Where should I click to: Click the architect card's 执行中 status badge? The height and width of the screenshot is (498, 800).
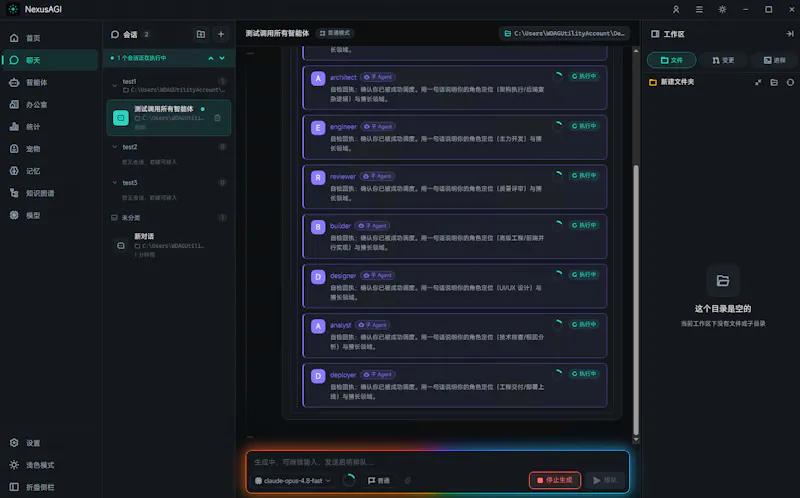click(x=584, y=76)
